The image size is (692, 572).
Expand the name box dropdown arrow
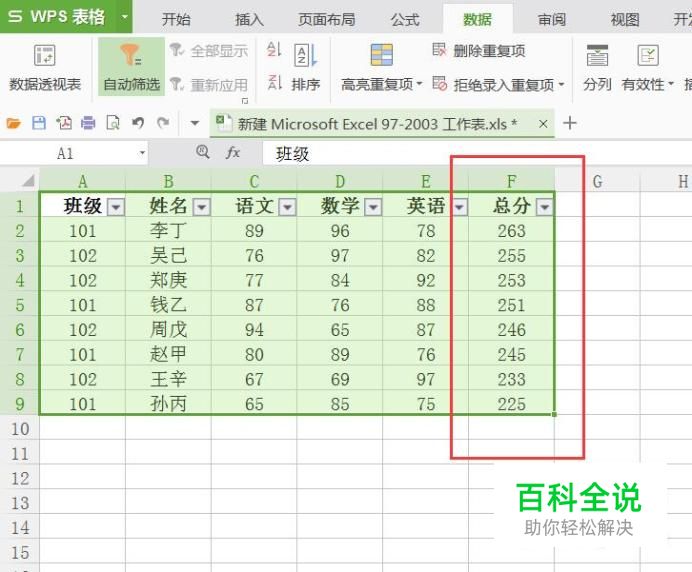[142, 153]
